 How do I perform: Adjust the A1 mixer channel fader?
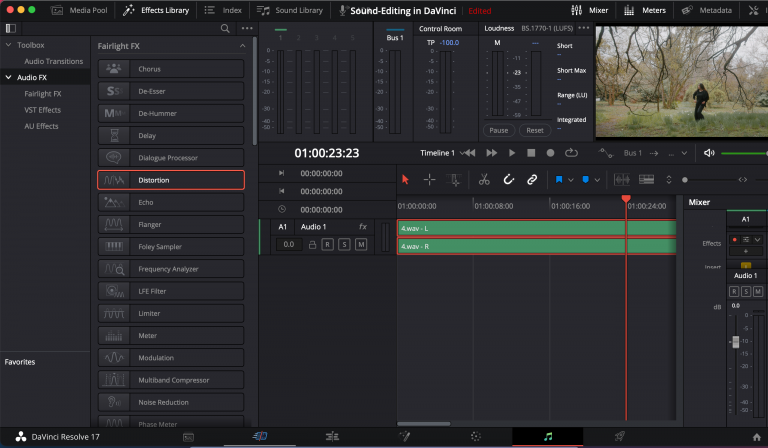coord(735,341)
